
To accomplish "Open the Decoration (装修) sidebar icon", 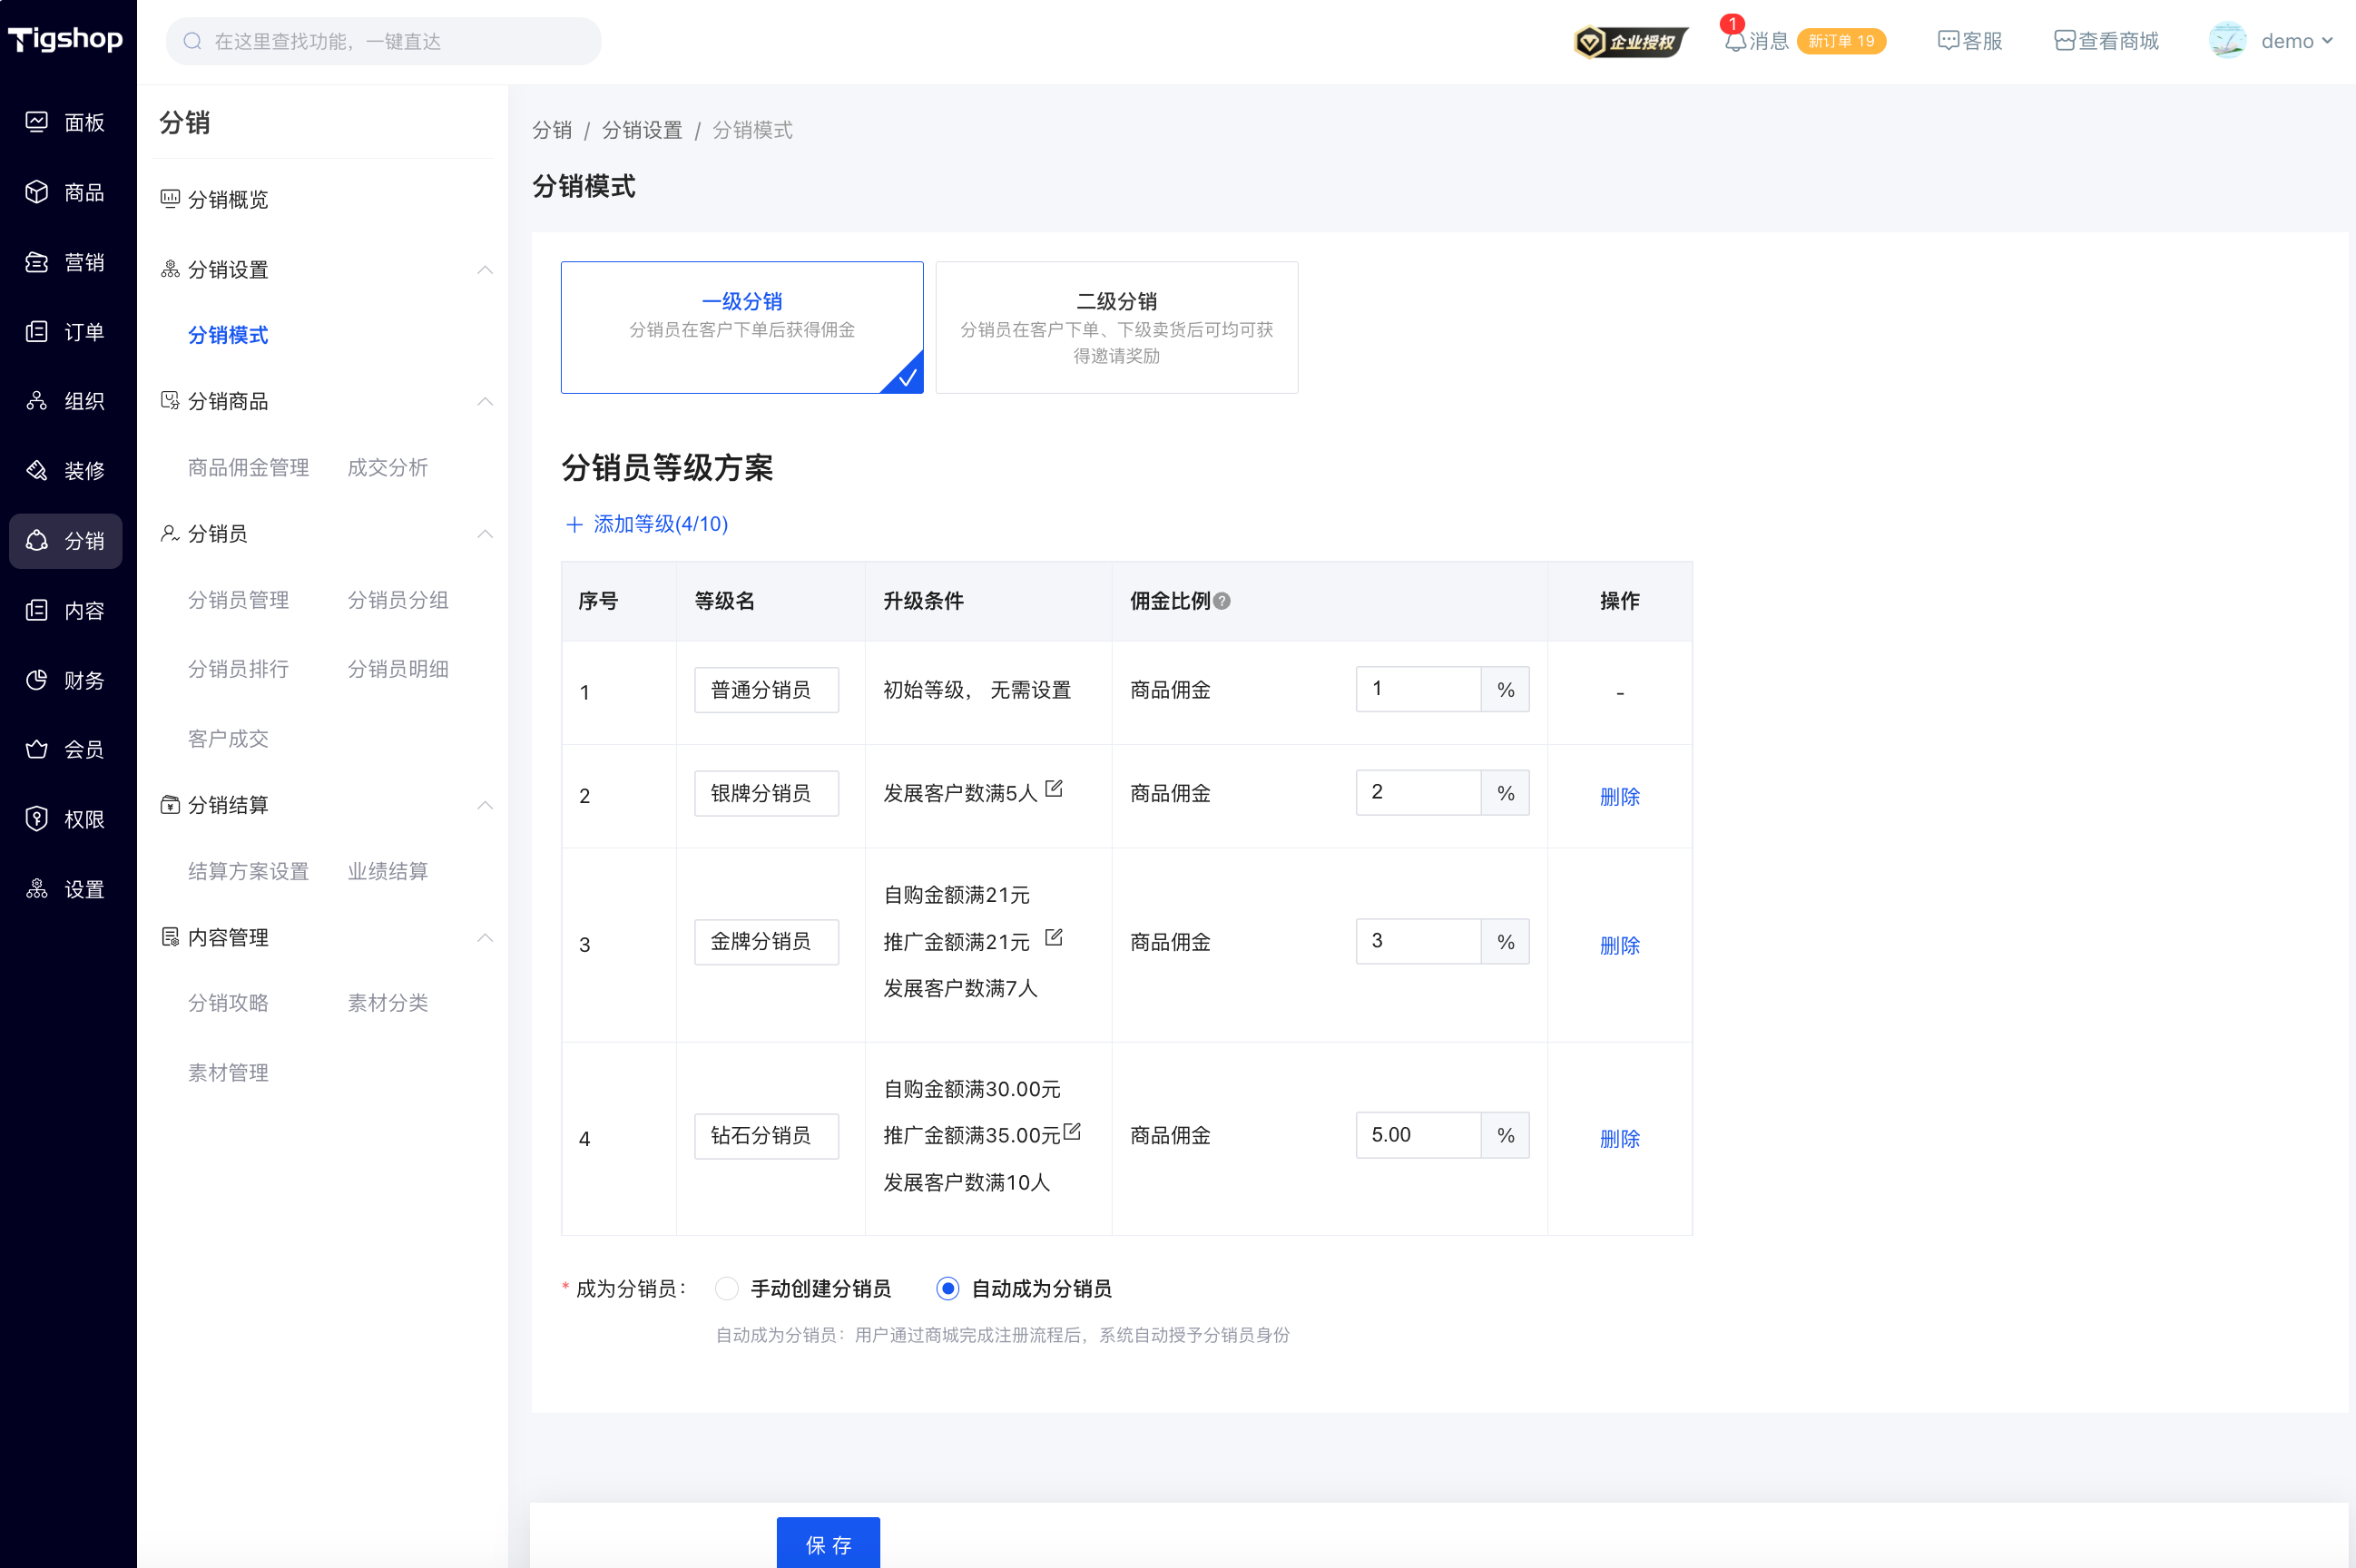I will pyautogui.click(x=37, y=470).
